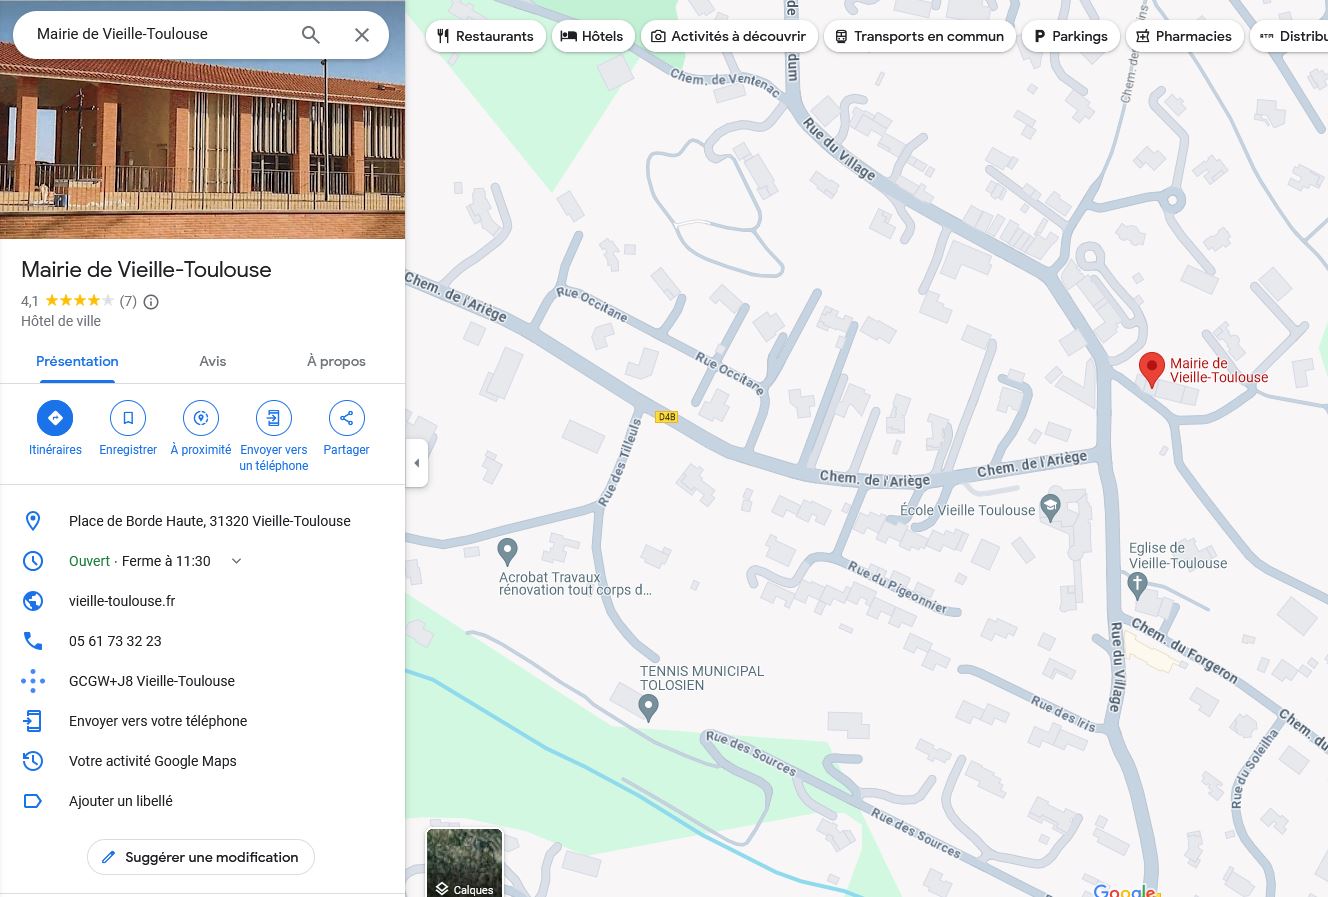Click the website globe icon
1328x897 pixels.
(33, 601)
